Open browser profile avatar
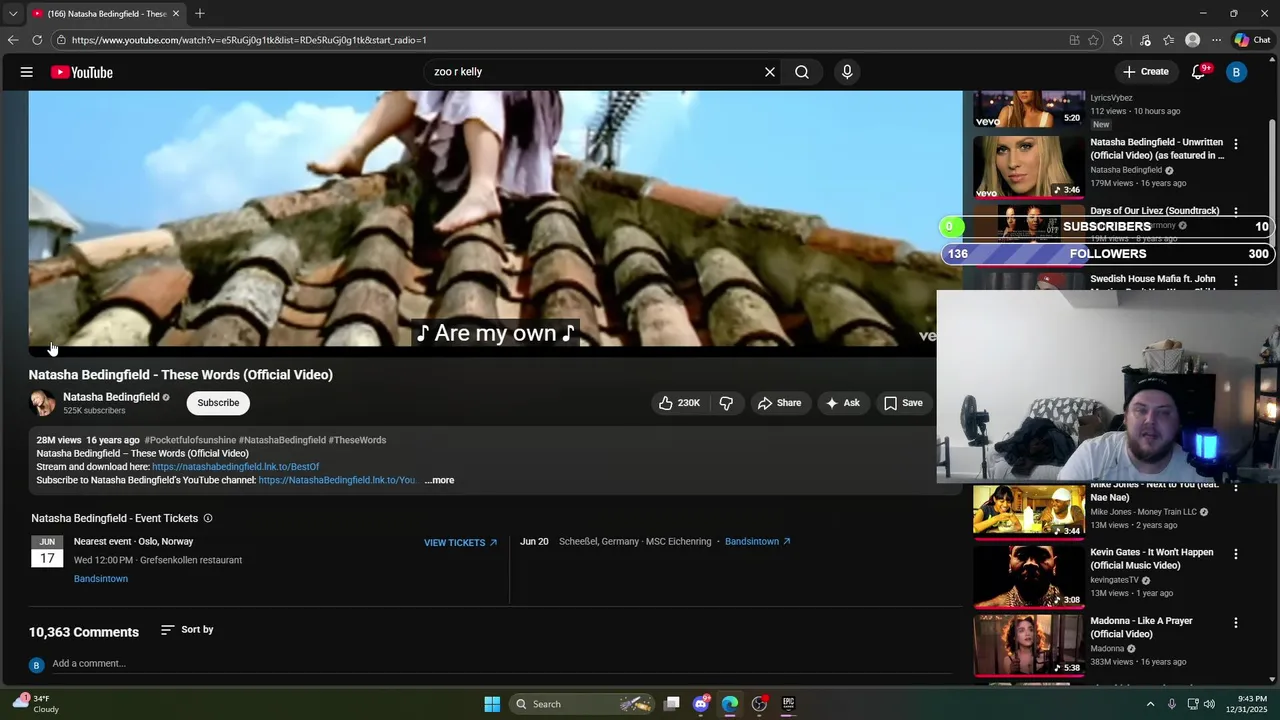The height and width of the screenshot is (720, 1280). click(x=1192, y=40)
